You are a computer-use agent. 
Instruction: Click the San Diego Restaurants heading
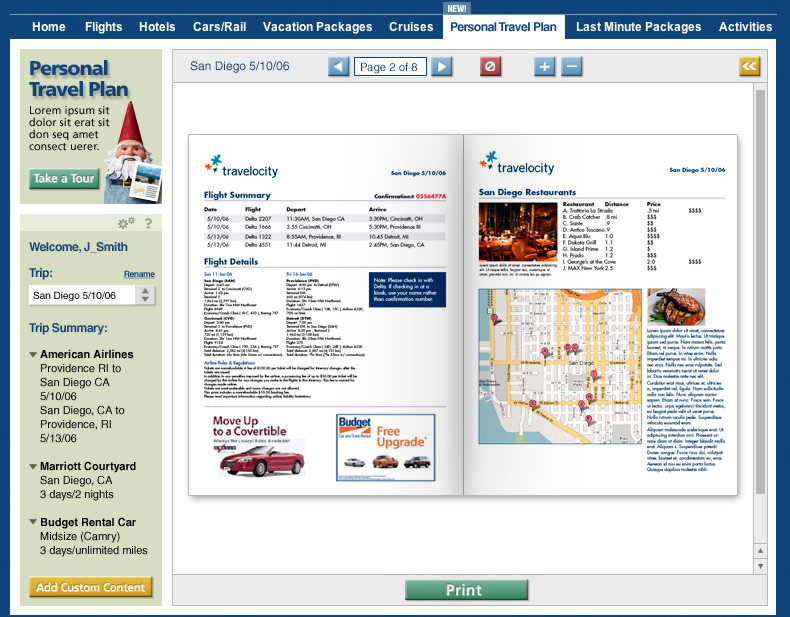click(x=527, y=192)
